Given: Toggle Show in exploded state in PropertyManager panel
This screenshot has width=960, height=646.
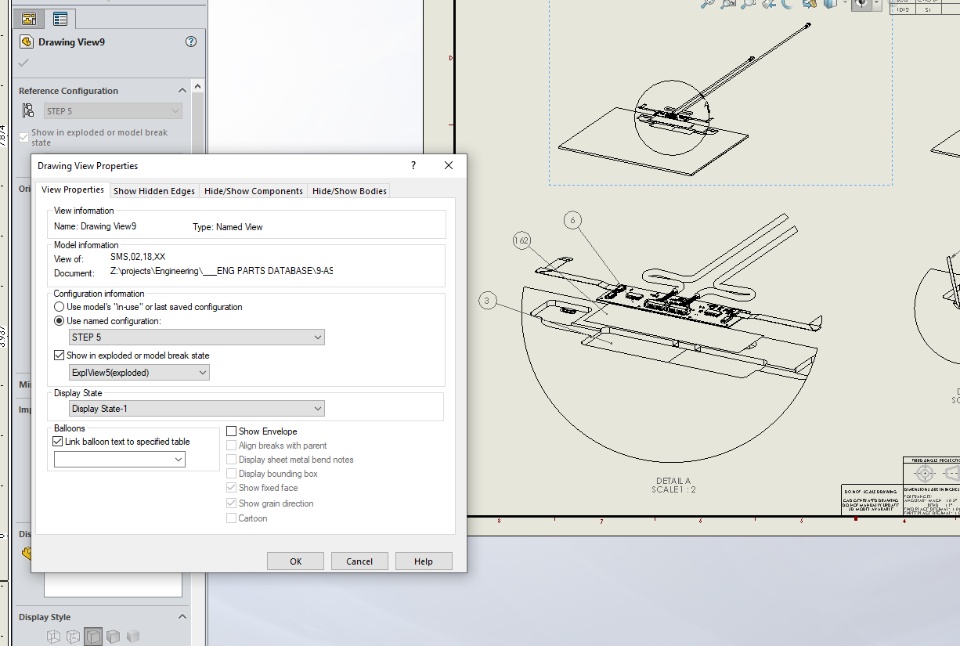Looking at the screenshot, I should point(24,137).
